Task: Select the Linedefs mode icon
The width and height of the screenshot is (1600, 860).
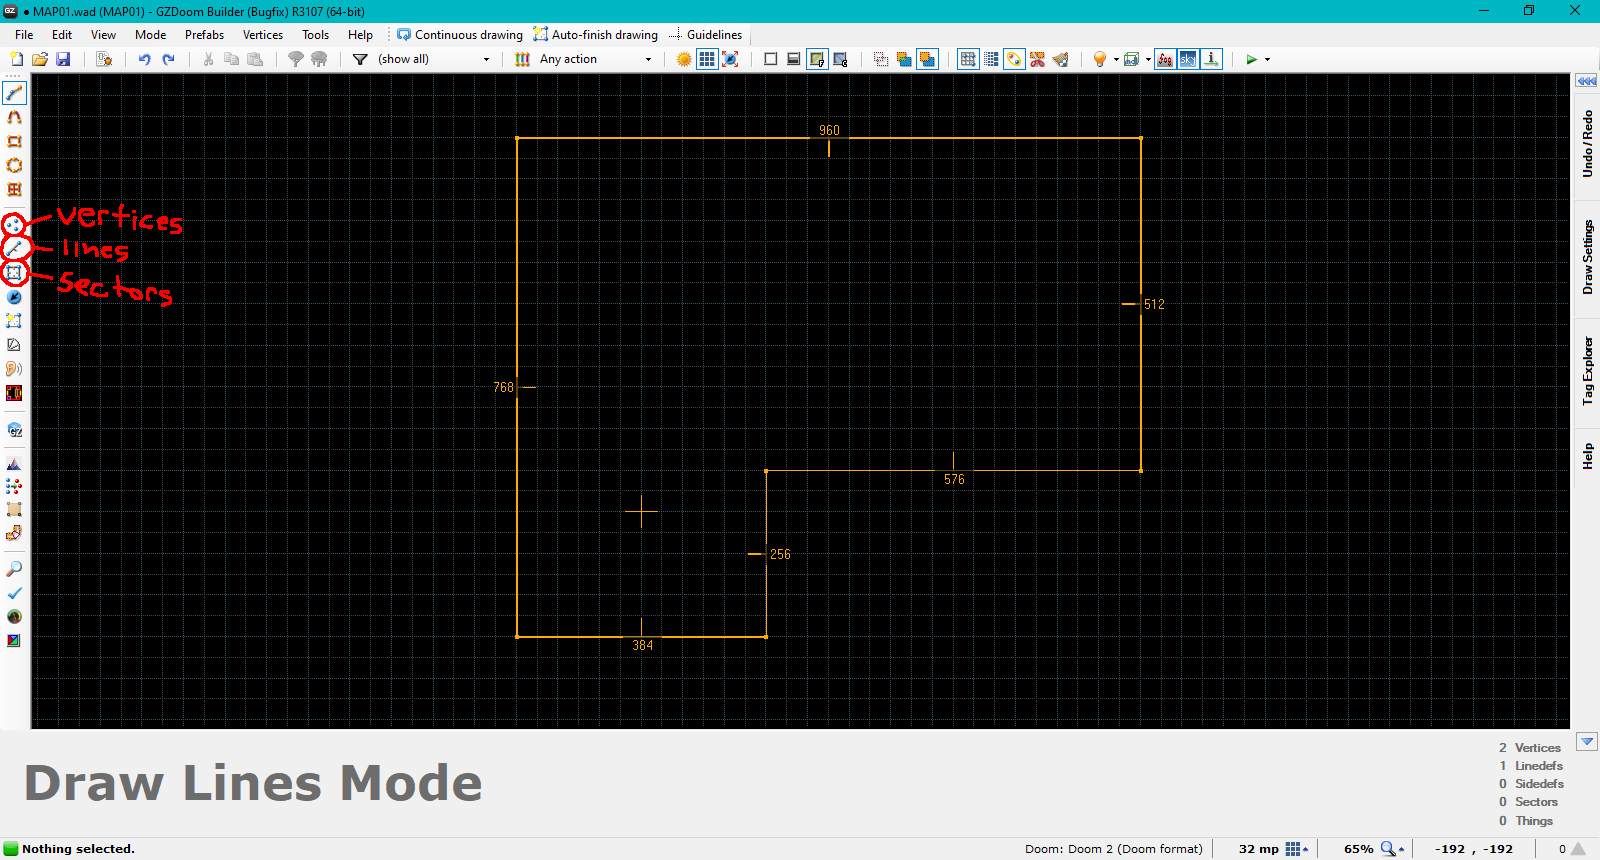Action: point(14,248)
